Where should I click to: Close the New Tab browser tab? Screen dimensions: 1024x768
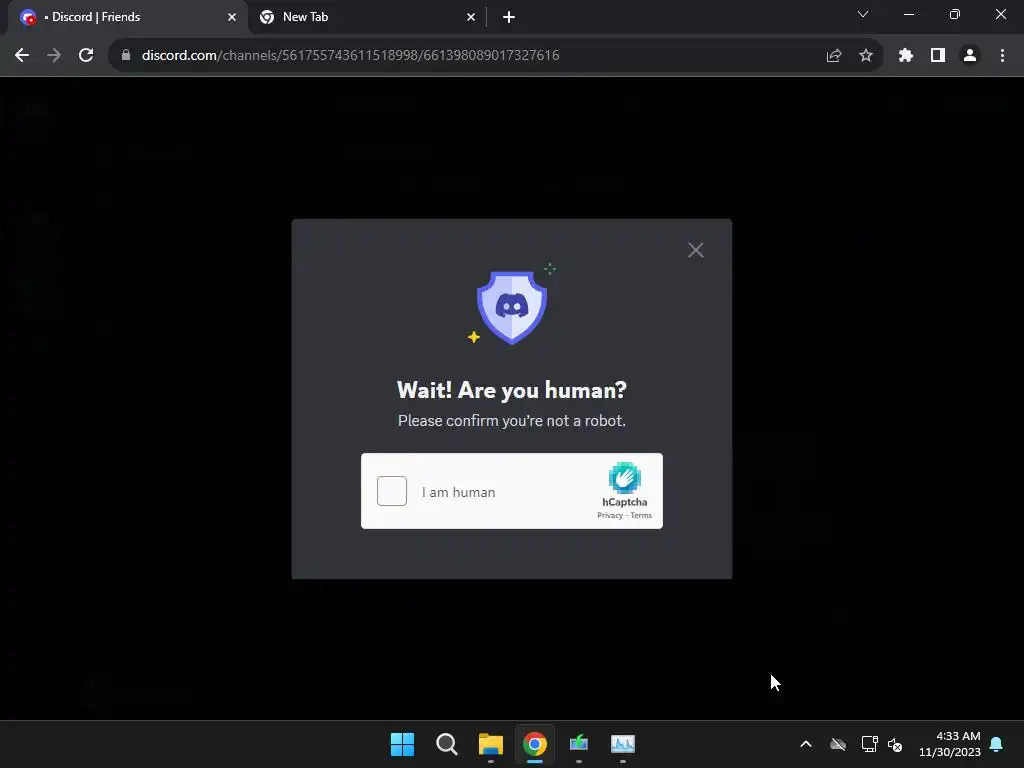point(471,17)
